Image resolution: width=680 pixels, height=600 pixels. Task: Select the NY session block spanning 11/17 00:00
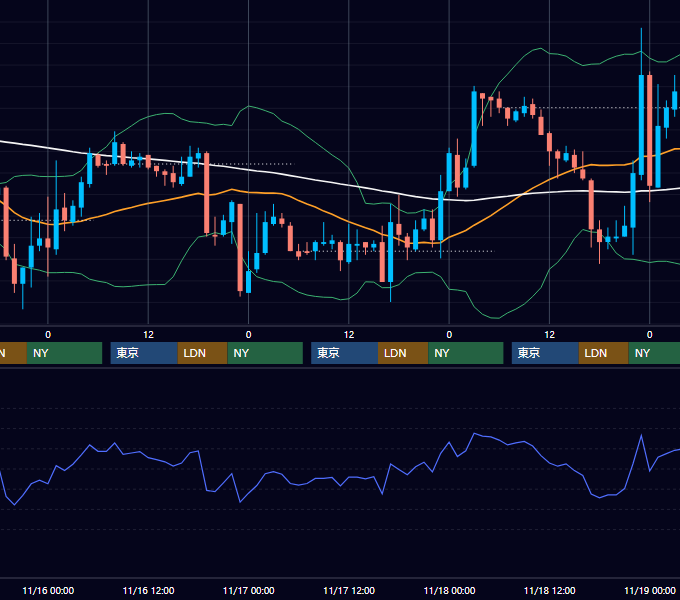(x=265, y=353)
